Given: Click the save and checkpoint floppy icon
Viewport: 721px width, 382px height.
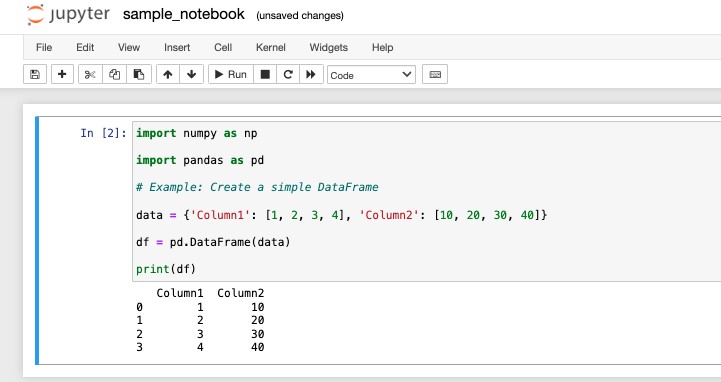Looking at the screenshot, I should coord(35,74).
